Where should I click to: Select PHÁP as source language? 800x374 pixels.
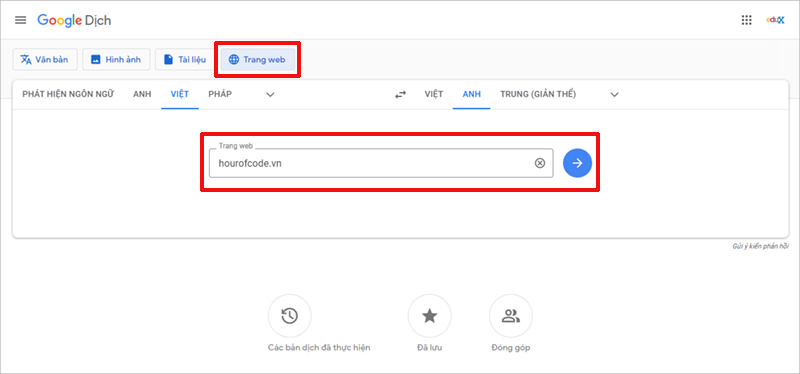[x=220, y=94]
